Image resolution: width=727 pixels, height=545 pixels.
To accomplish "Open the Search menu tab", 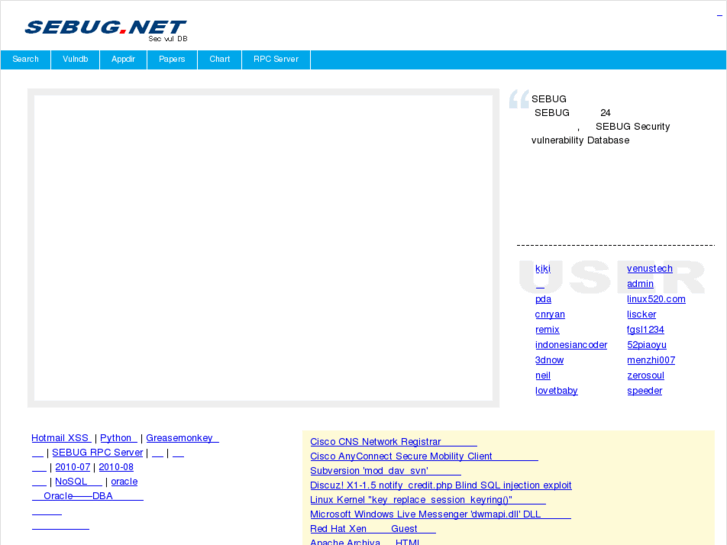I will point(26,59).
